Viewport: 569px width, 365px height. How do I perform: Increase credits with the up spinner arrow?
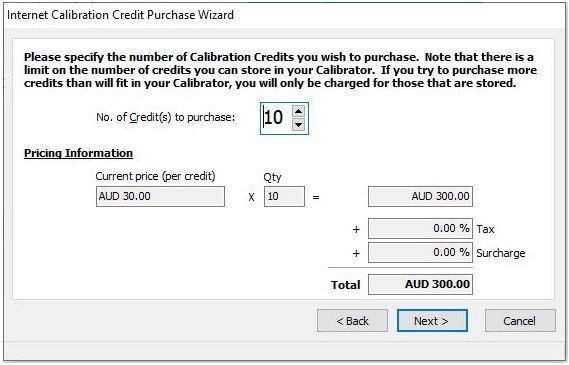pos(298,111)
